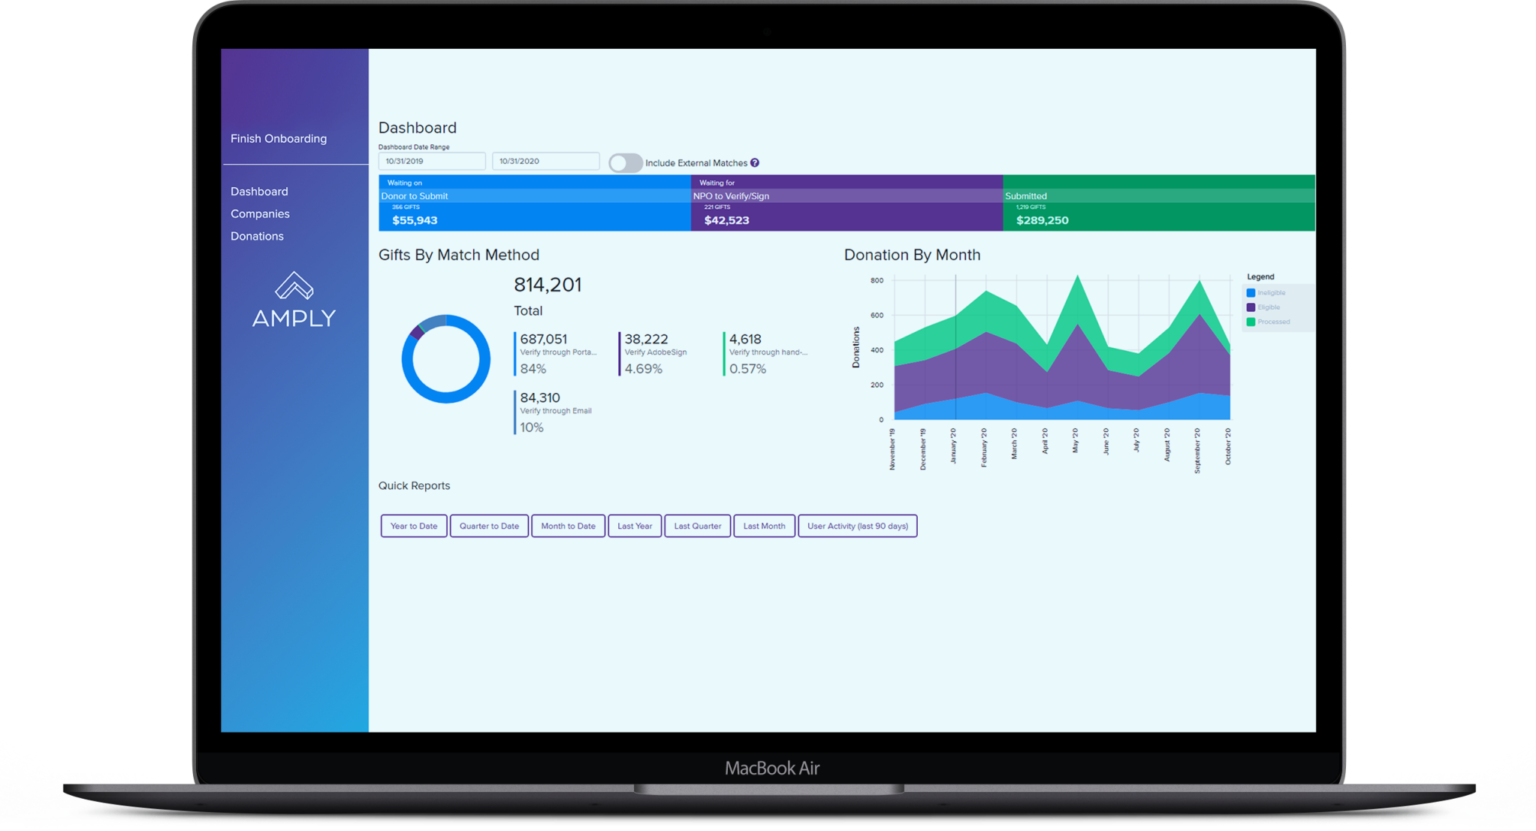Run the Quarter to Date report

489,526
